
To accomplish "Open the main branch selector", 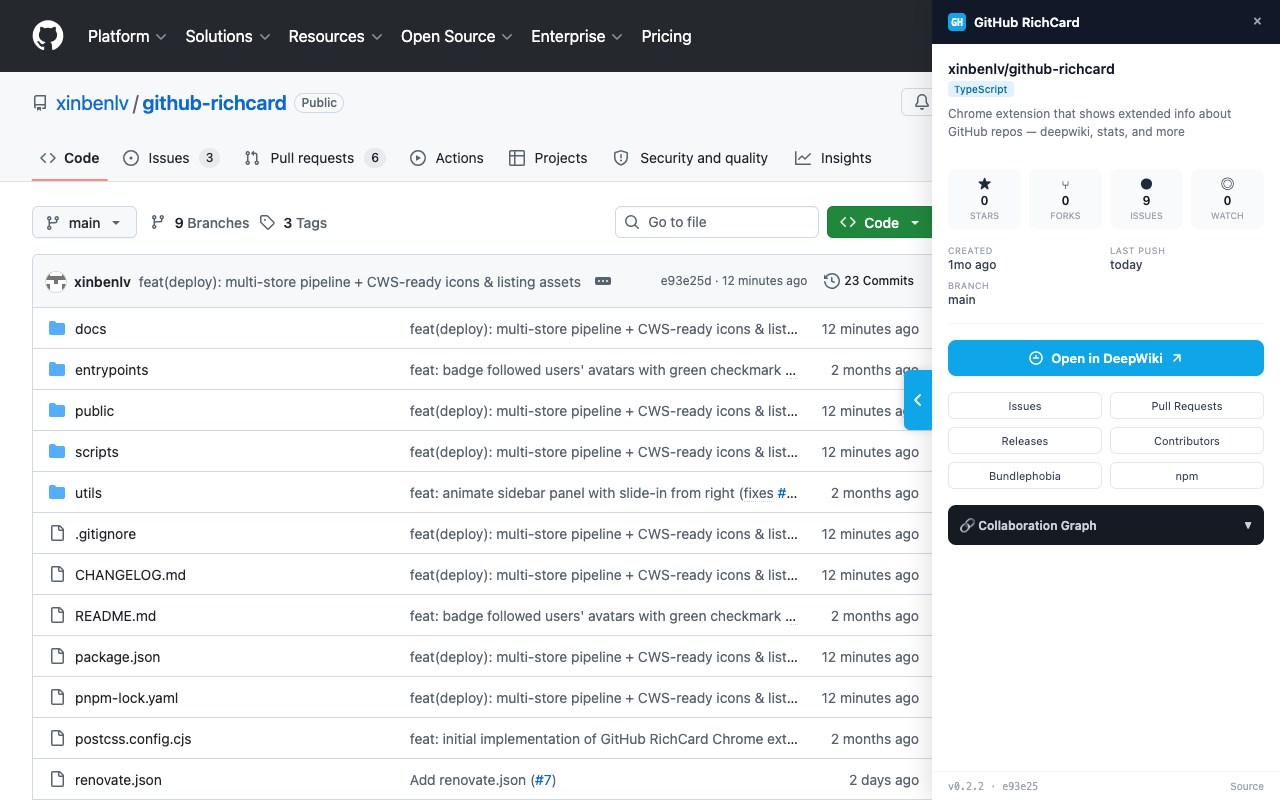I will [84, 222].
